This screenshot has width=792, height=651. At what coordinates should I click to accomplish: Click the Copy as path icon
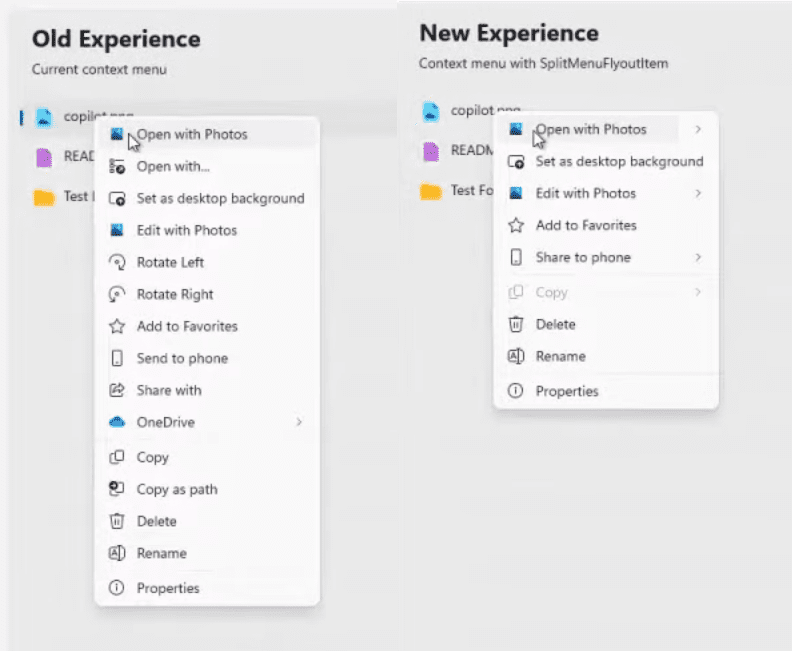click(117, 488)
